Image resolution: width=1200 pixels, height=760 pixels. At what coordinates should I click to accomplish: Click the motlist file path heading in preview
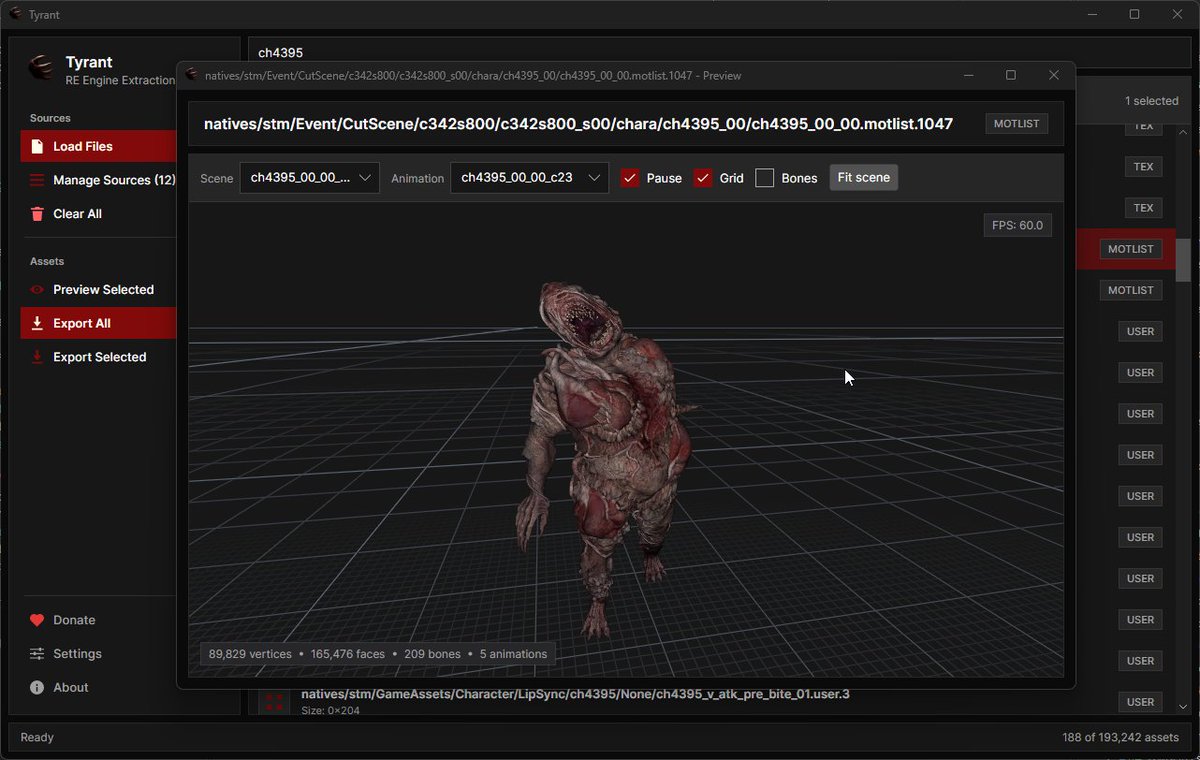pos(578,124)
